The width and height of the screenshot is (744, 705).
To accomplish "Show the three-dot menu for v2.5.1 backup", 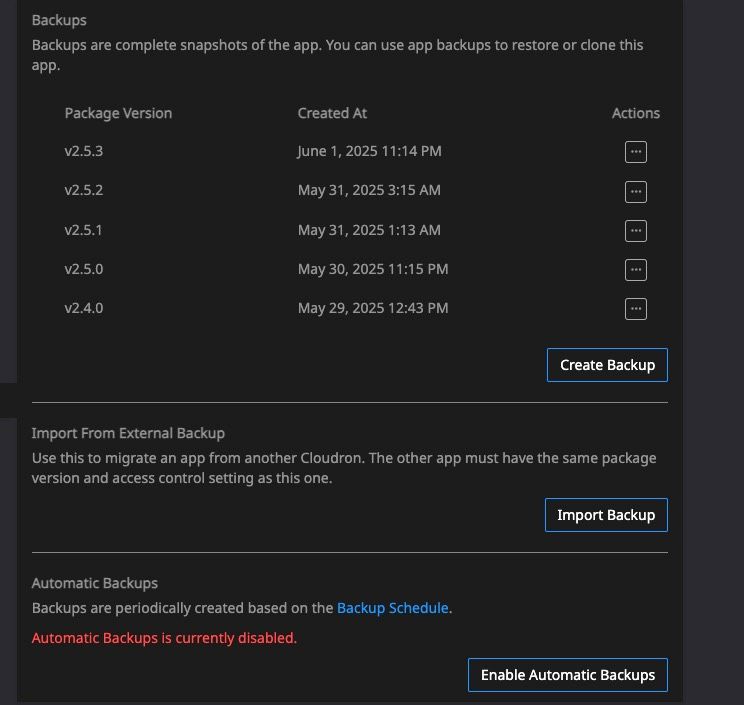I will pos(635,231).
